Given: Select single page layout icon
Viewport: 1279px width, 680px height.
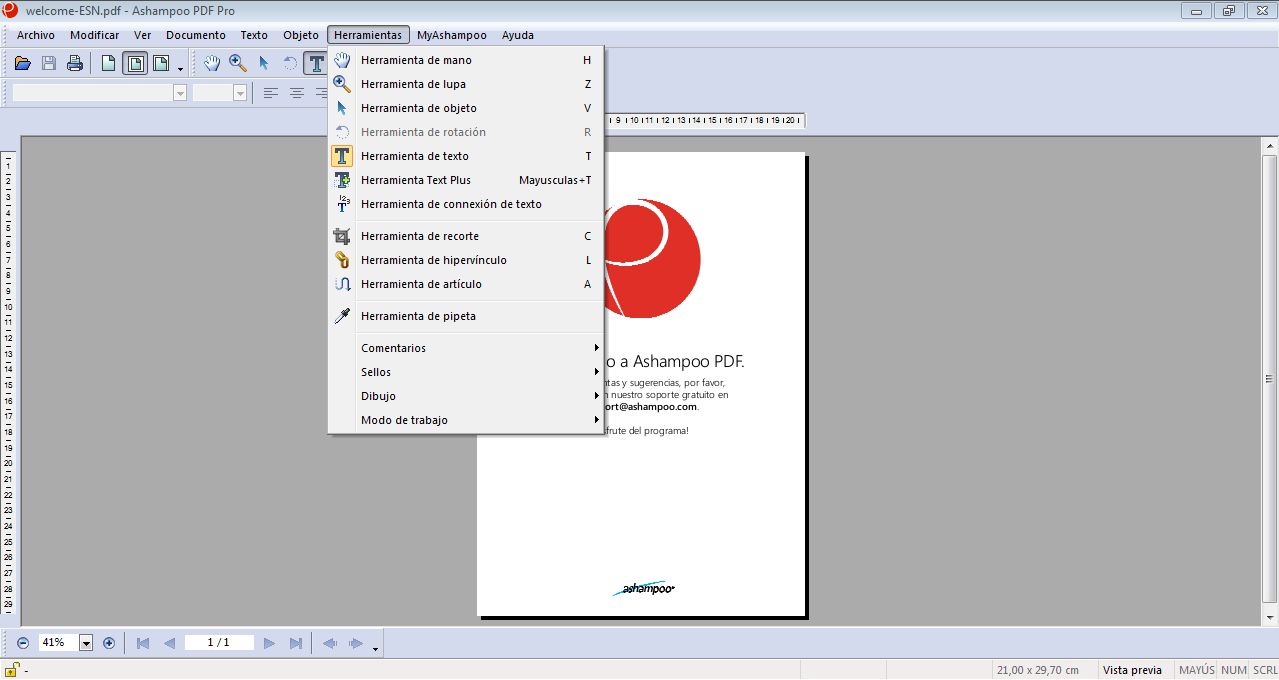Looking at the screenshot, I should 109,64.
